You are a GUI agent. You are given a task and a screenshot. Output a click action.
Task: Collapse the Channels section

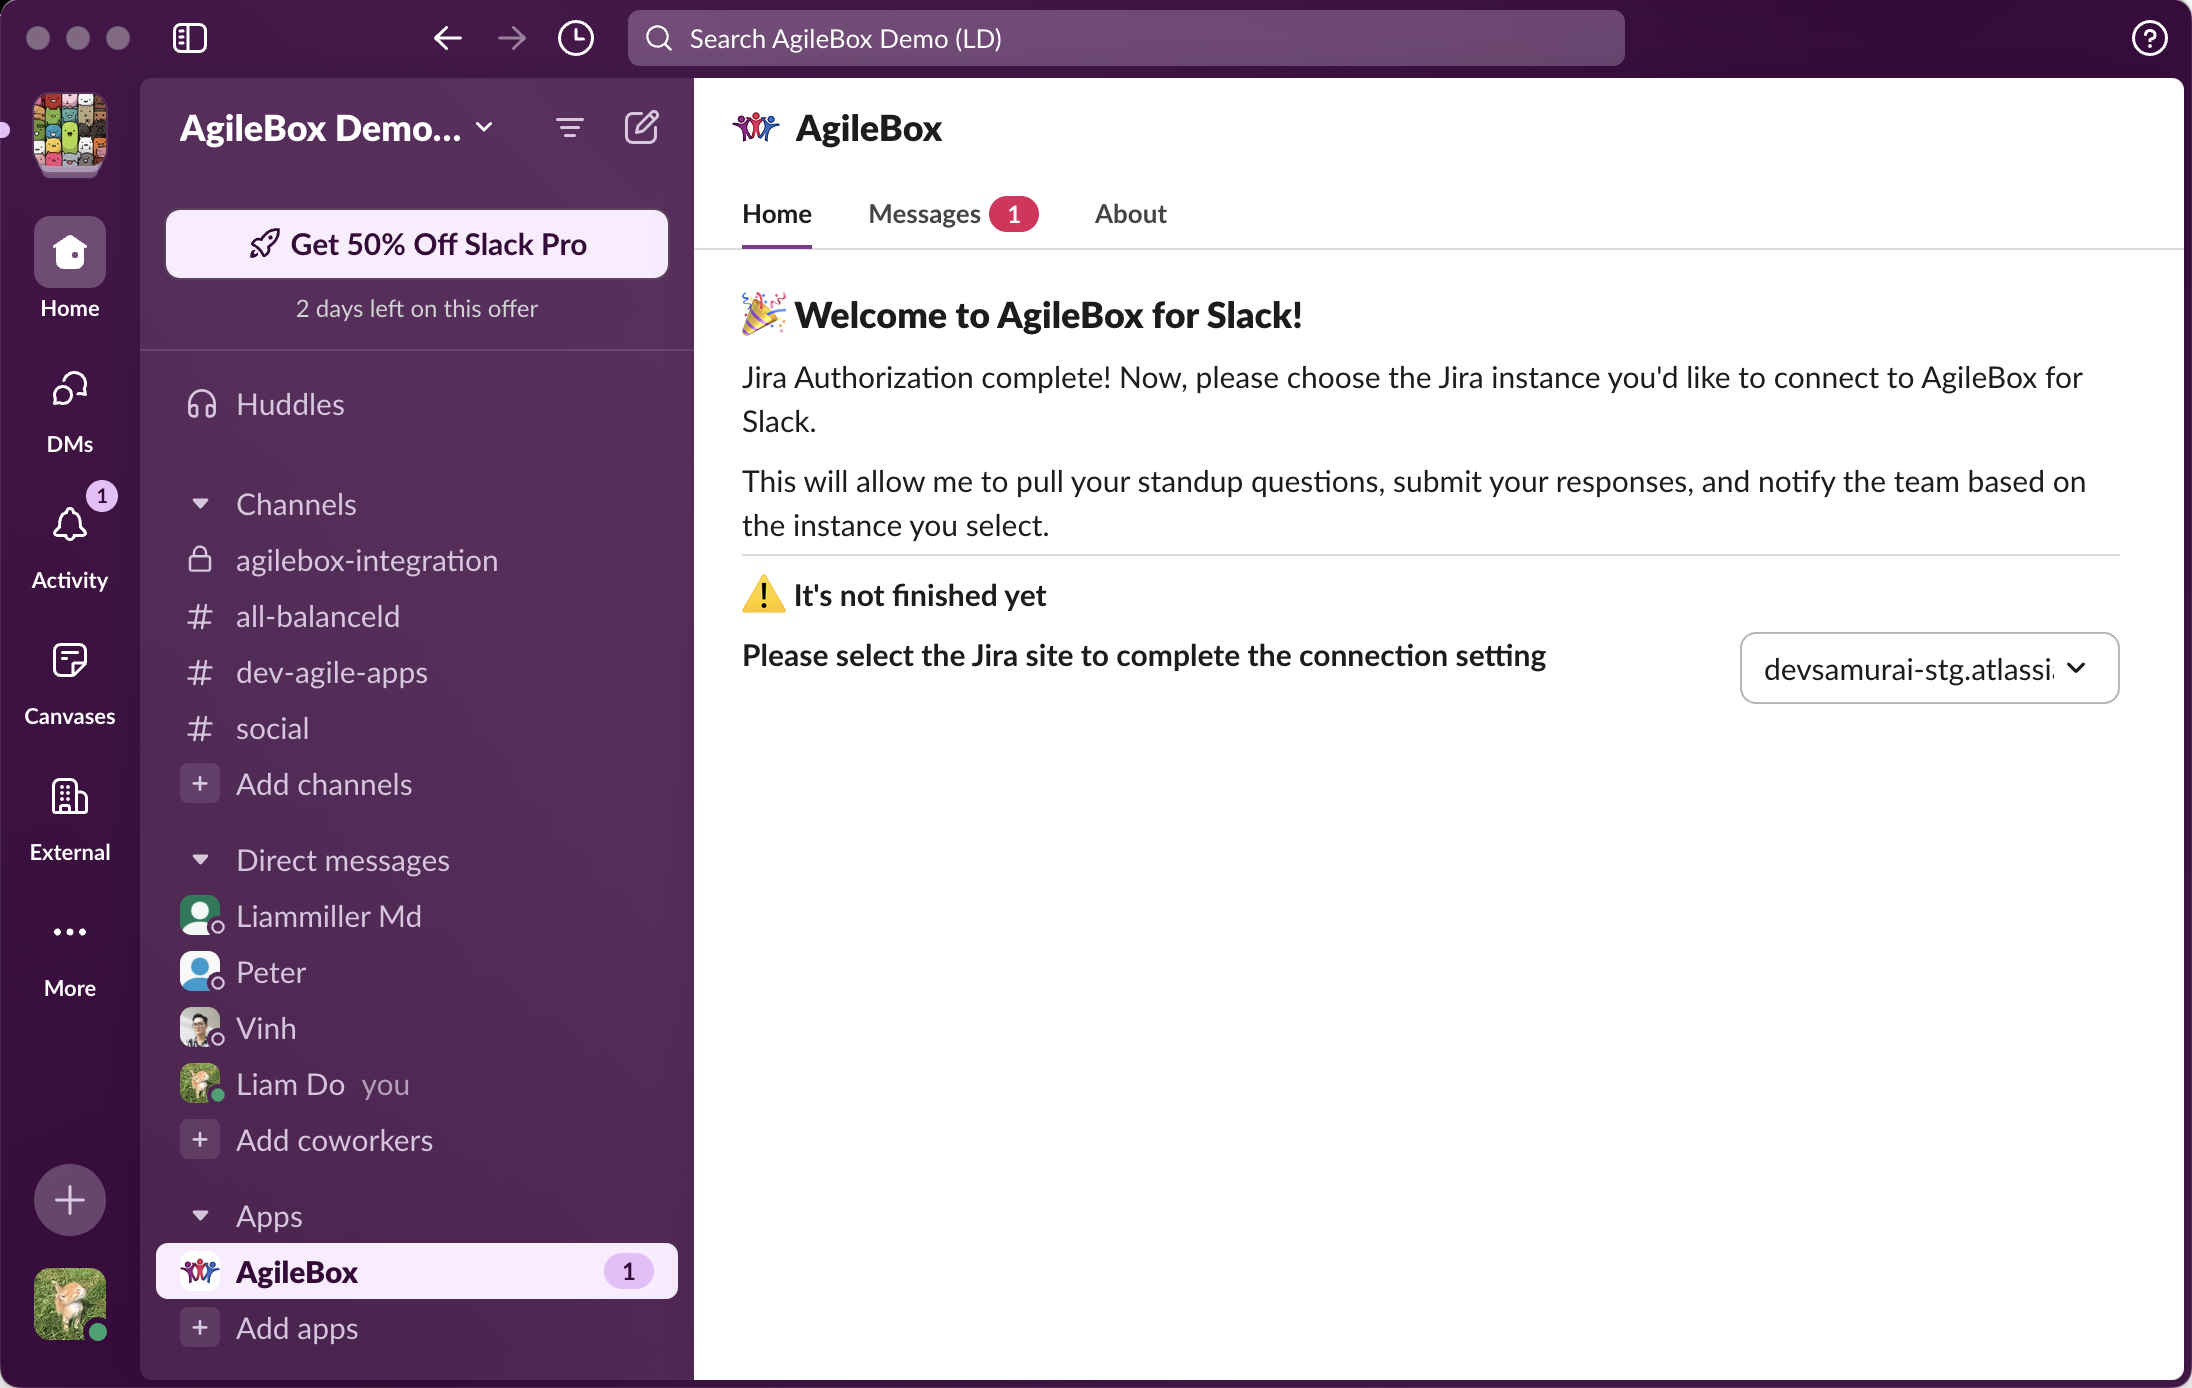coord(201,504)
